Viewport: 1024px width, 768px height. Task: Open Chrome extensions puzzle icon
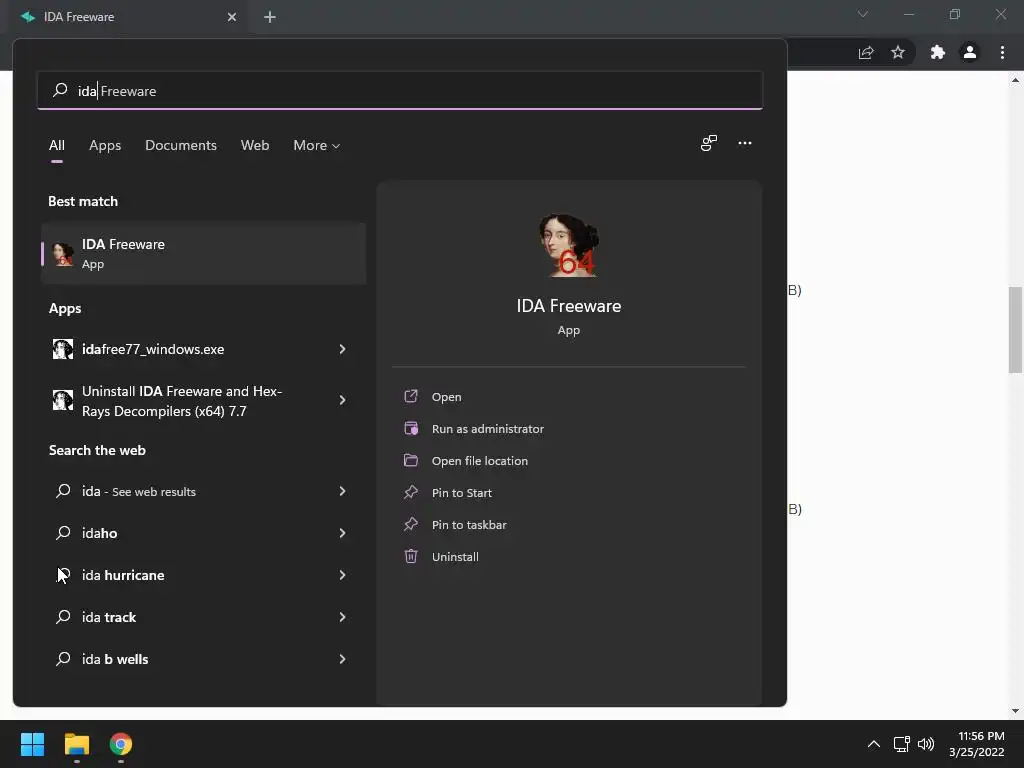coord(938,52)
